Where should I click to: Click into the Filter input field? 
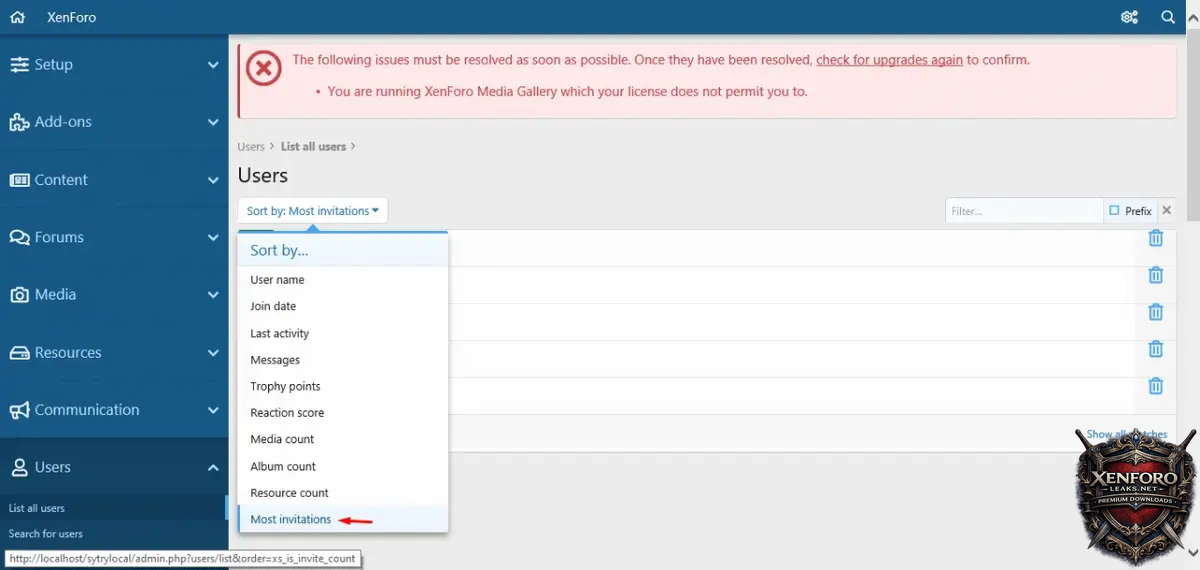(x=1022, y=211)
